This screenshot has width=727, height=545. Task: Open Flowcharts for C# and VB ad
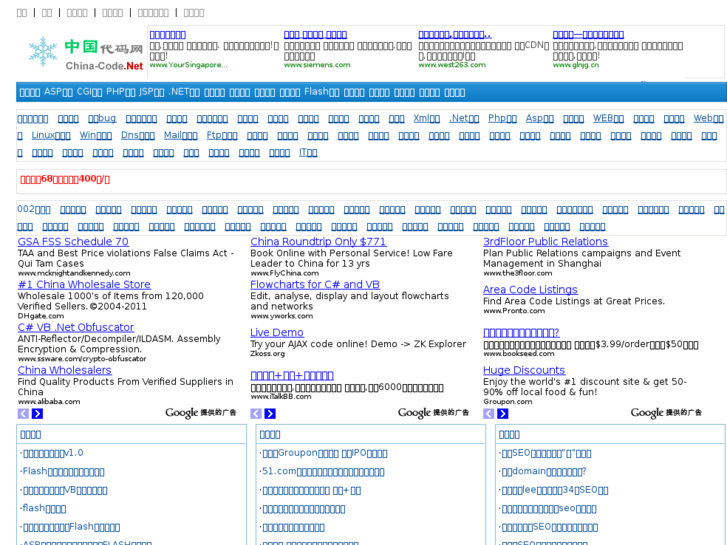click(315, 284)
